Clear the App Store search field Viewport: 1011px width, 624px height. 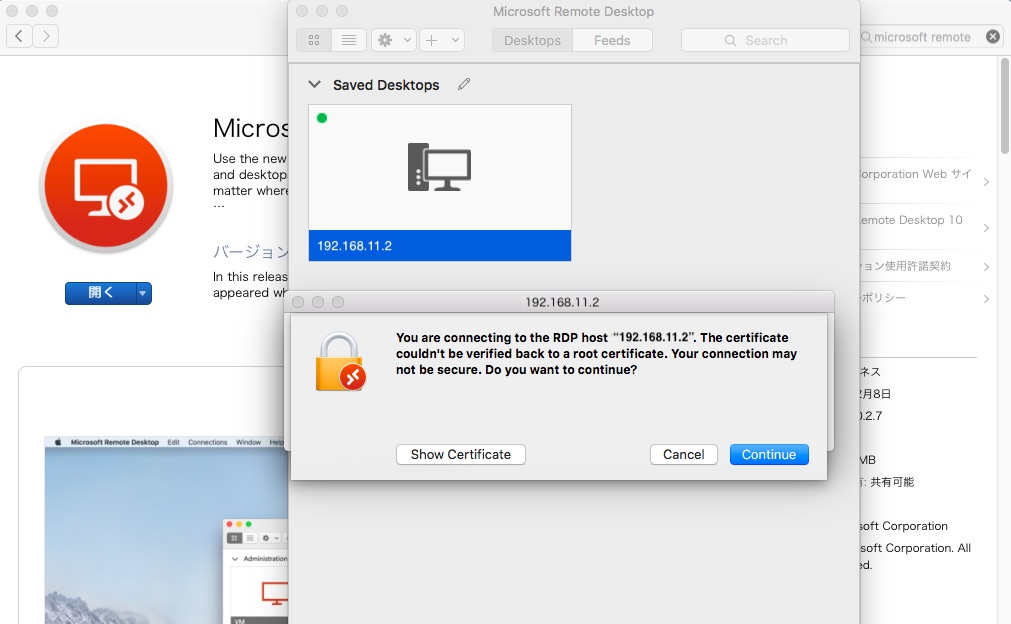pos(992,37)
